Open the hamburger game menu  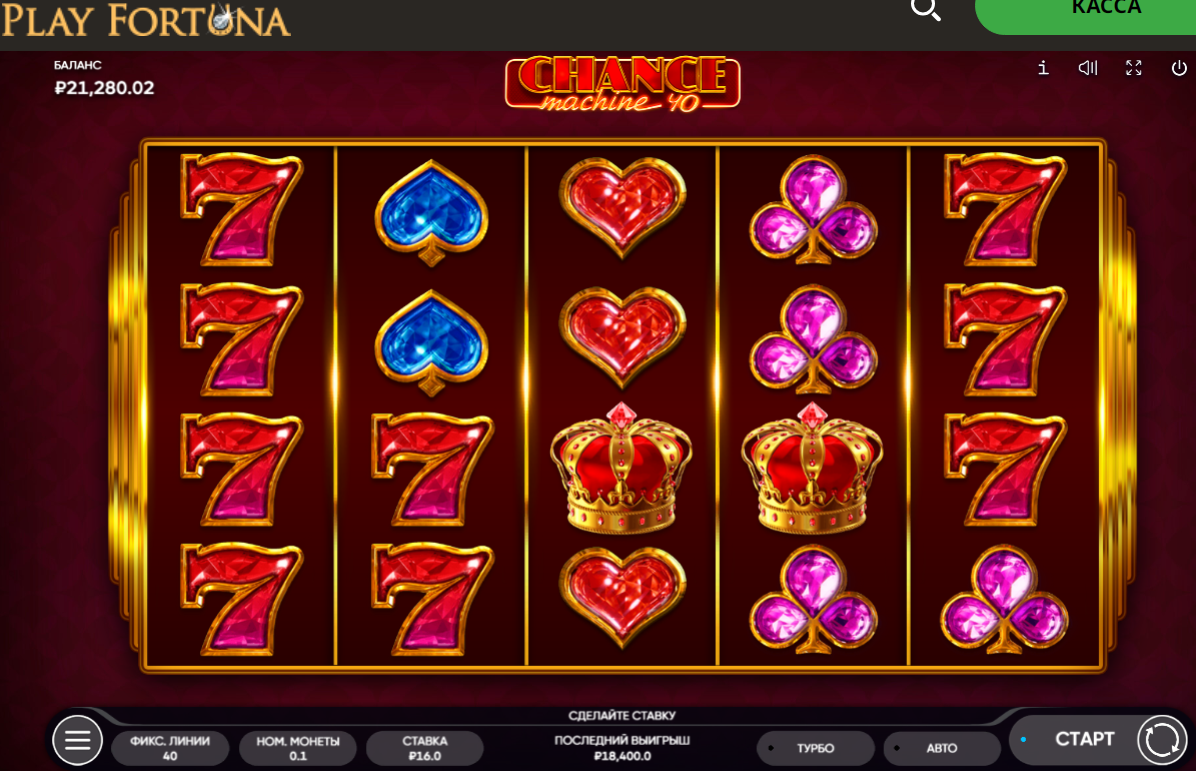(x=77, y=740)
